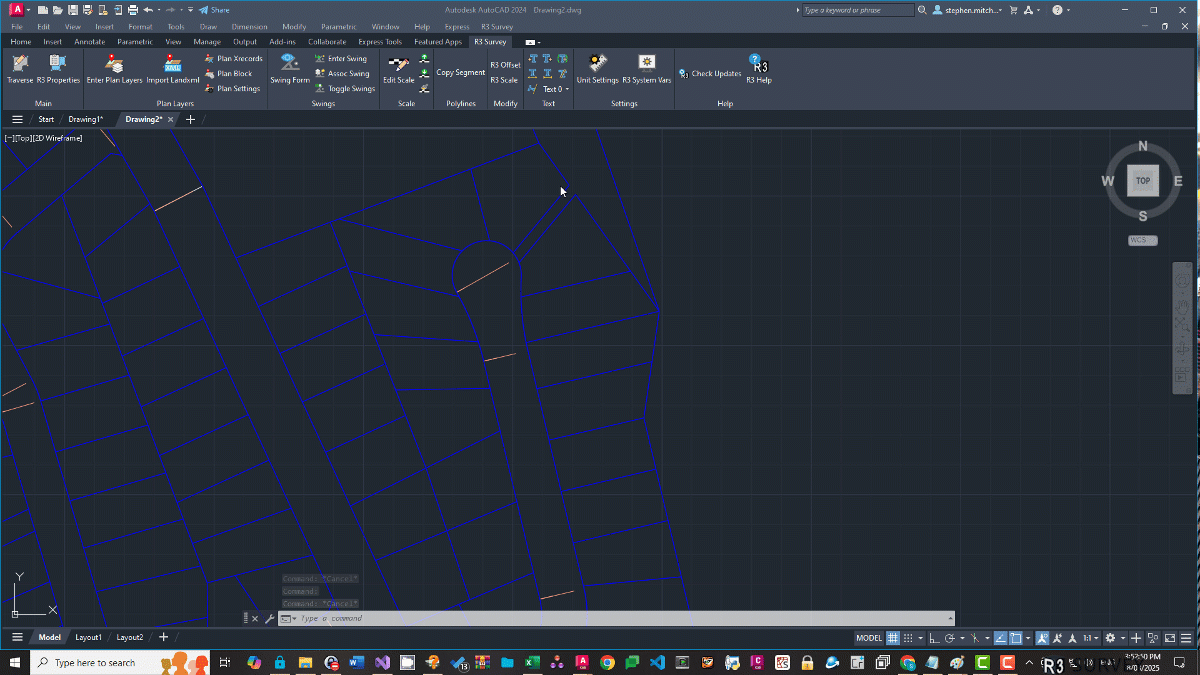Open the R3 Survey menu in menu bar

point(497,27)
